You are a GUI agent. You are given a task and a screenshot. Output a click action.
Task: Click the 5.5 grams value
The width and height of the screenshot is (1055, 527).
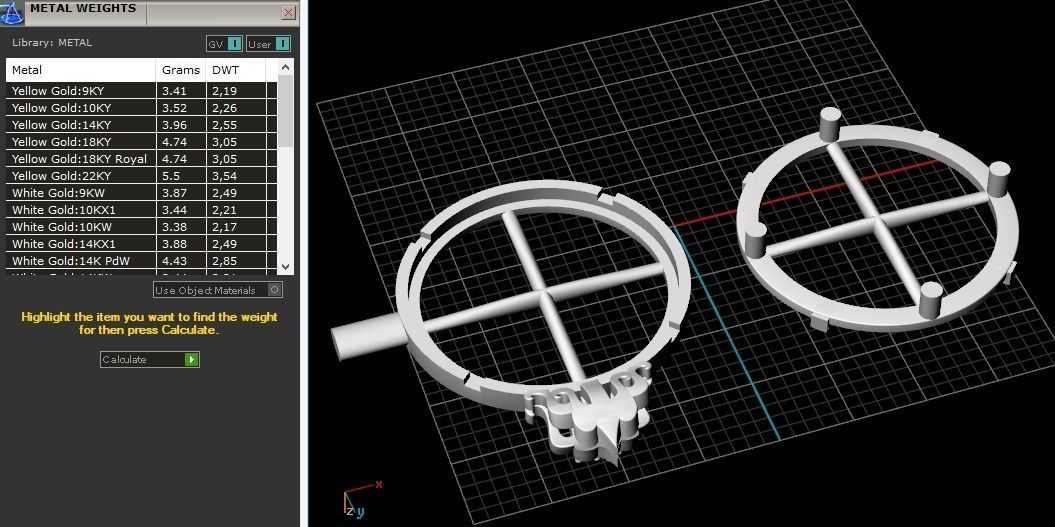pyautogui.click(x=170, y=176)
